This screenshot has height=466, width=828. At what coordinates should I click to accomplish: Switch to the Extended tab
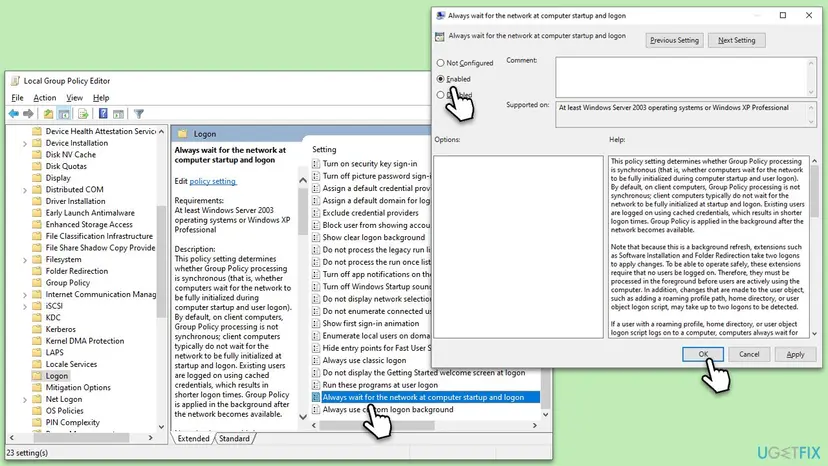(x=193, y=439)
